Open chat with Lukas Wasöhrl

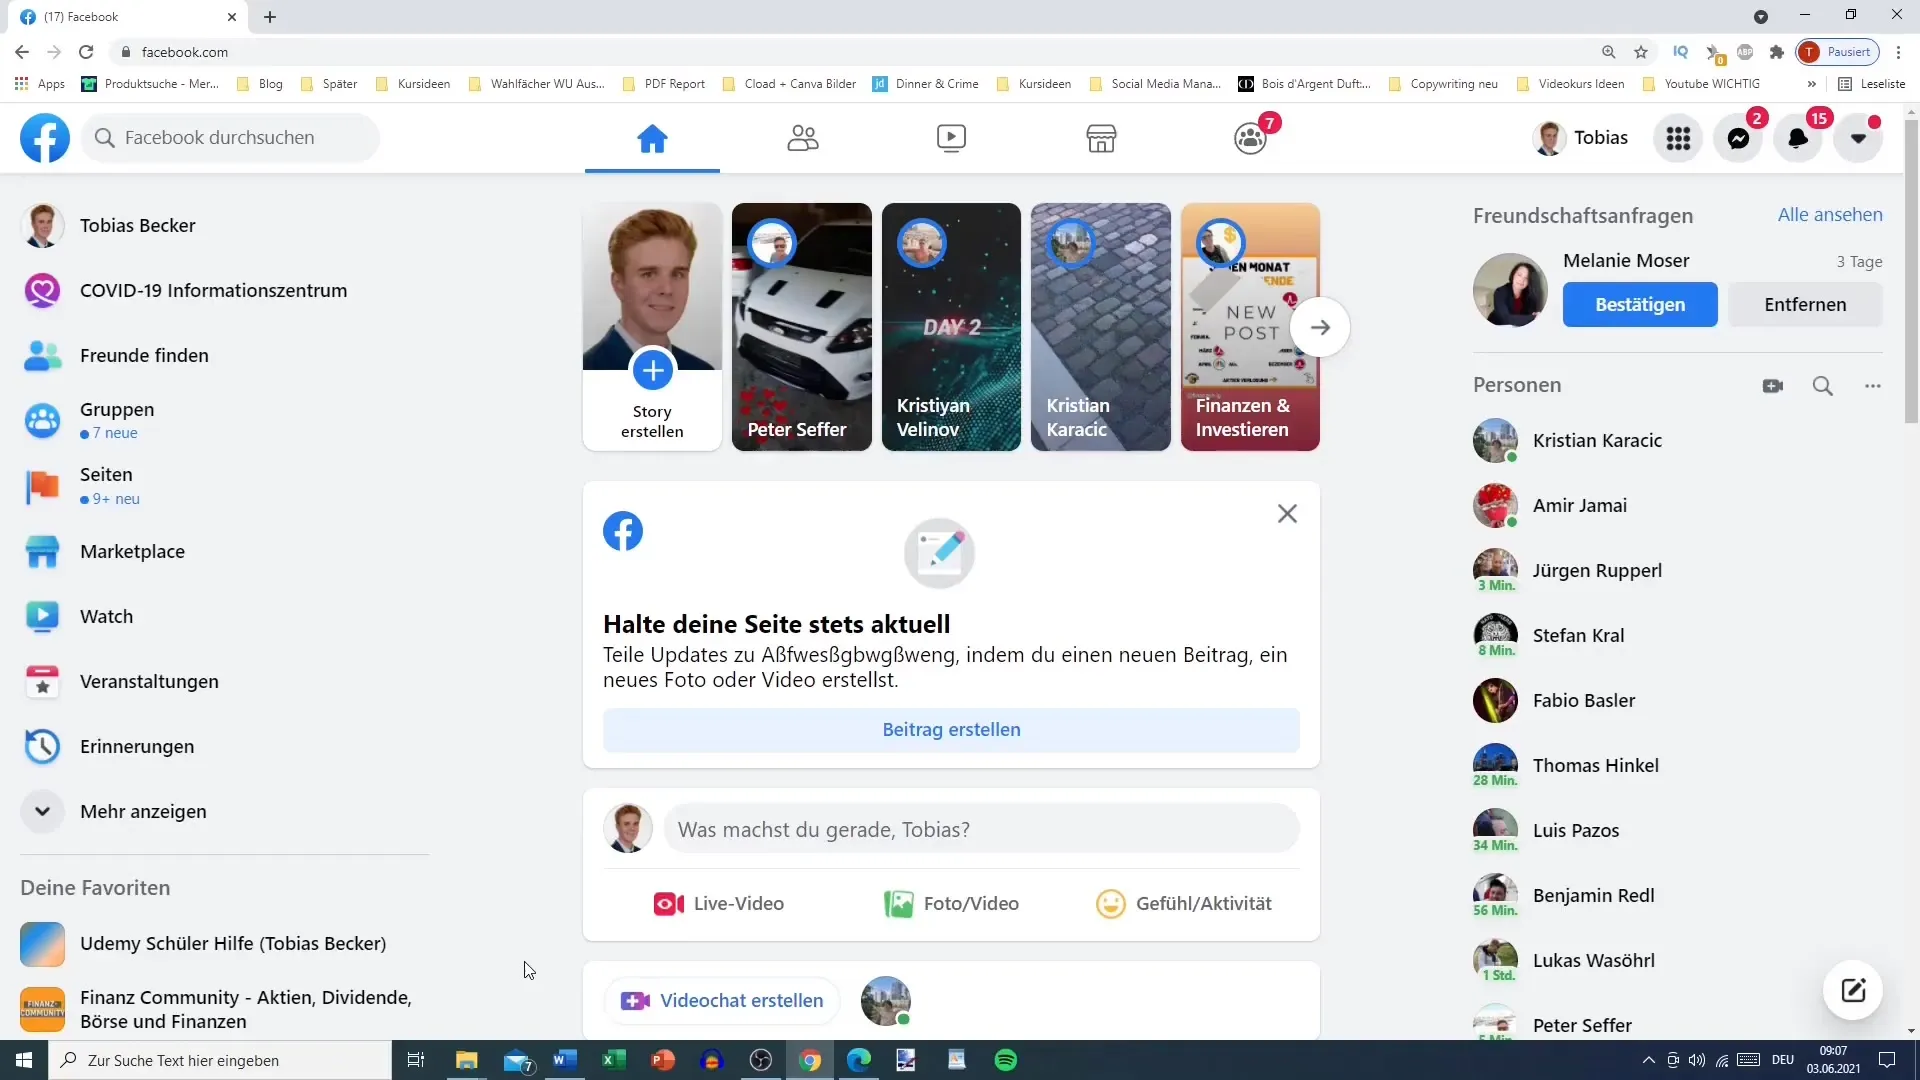[x=1677, y=961]
